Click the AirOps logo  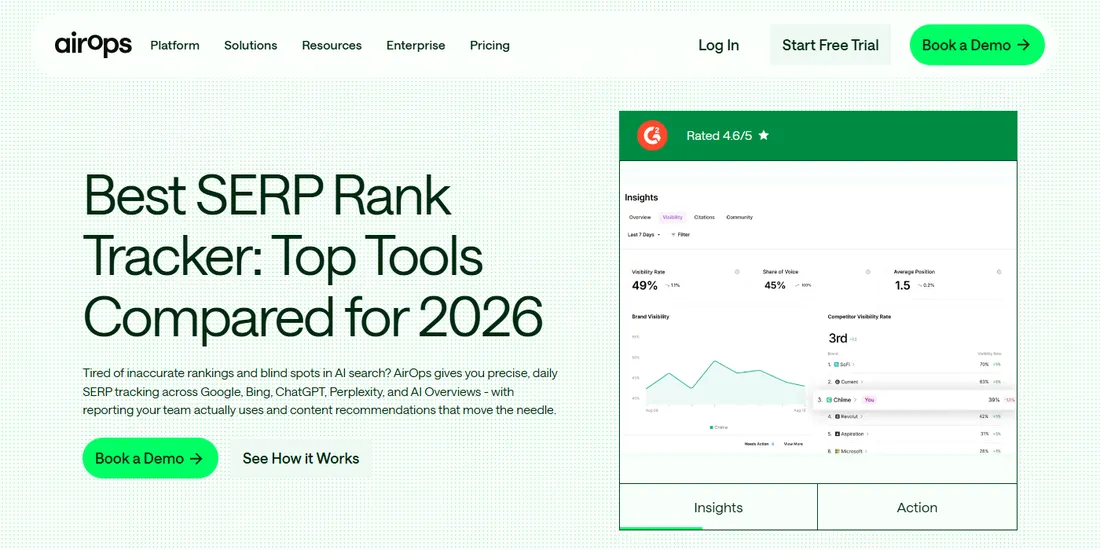tap(93, 45)
